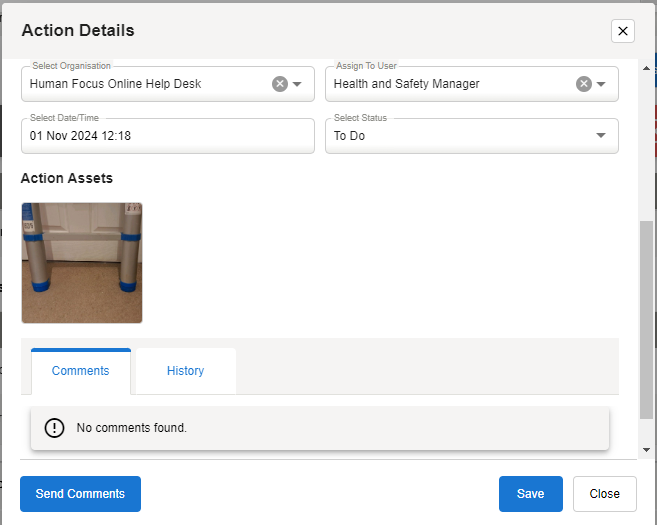Open the Select Status dropdown arrow
Image resolution: width=657 pixels, height=525 pixels.
(x=601, y=136)
